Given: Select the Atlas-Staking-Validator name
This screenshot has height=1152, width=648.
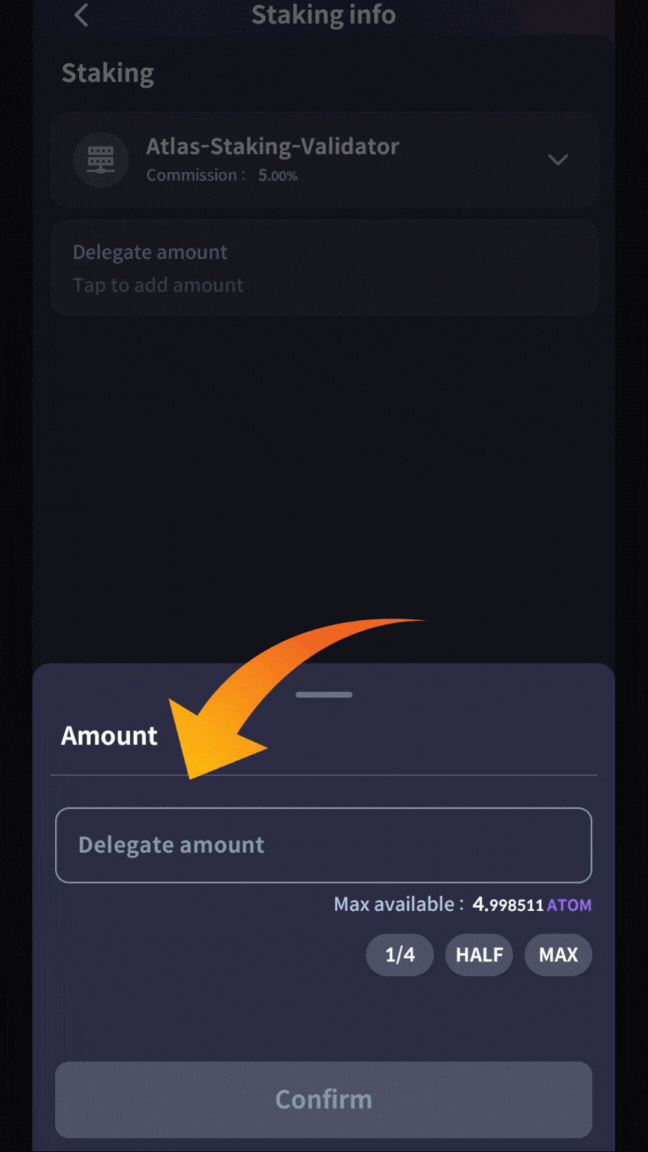Looking at the screenshot, I should pyautogui.click(x=272, y=146).
